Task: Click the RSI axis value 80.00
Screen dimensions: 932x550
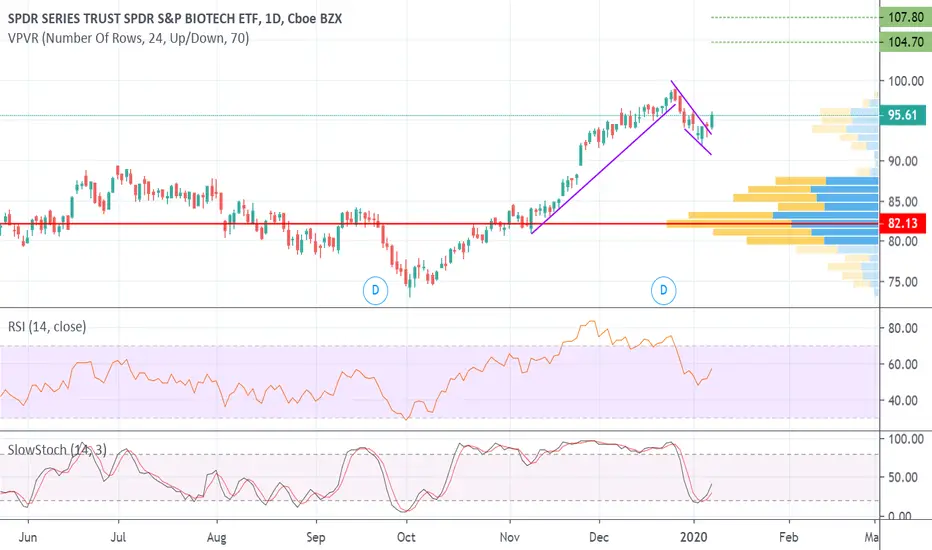Action: click(903, 328)
